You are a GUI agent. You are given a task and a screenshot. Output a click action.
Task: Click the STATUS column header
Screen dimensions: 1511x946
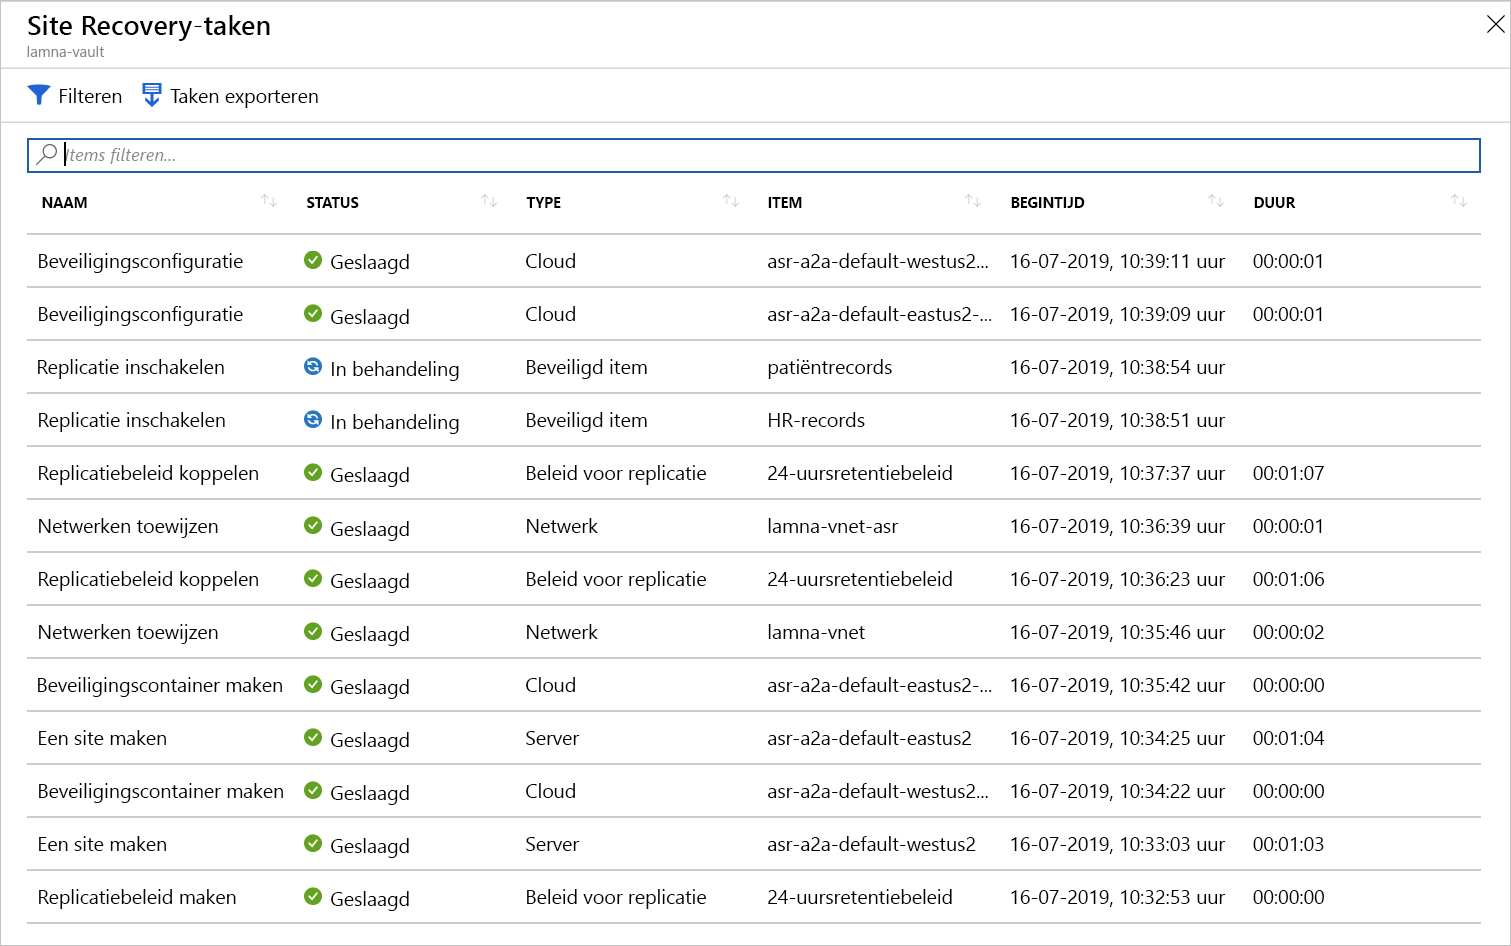(332, 202)
